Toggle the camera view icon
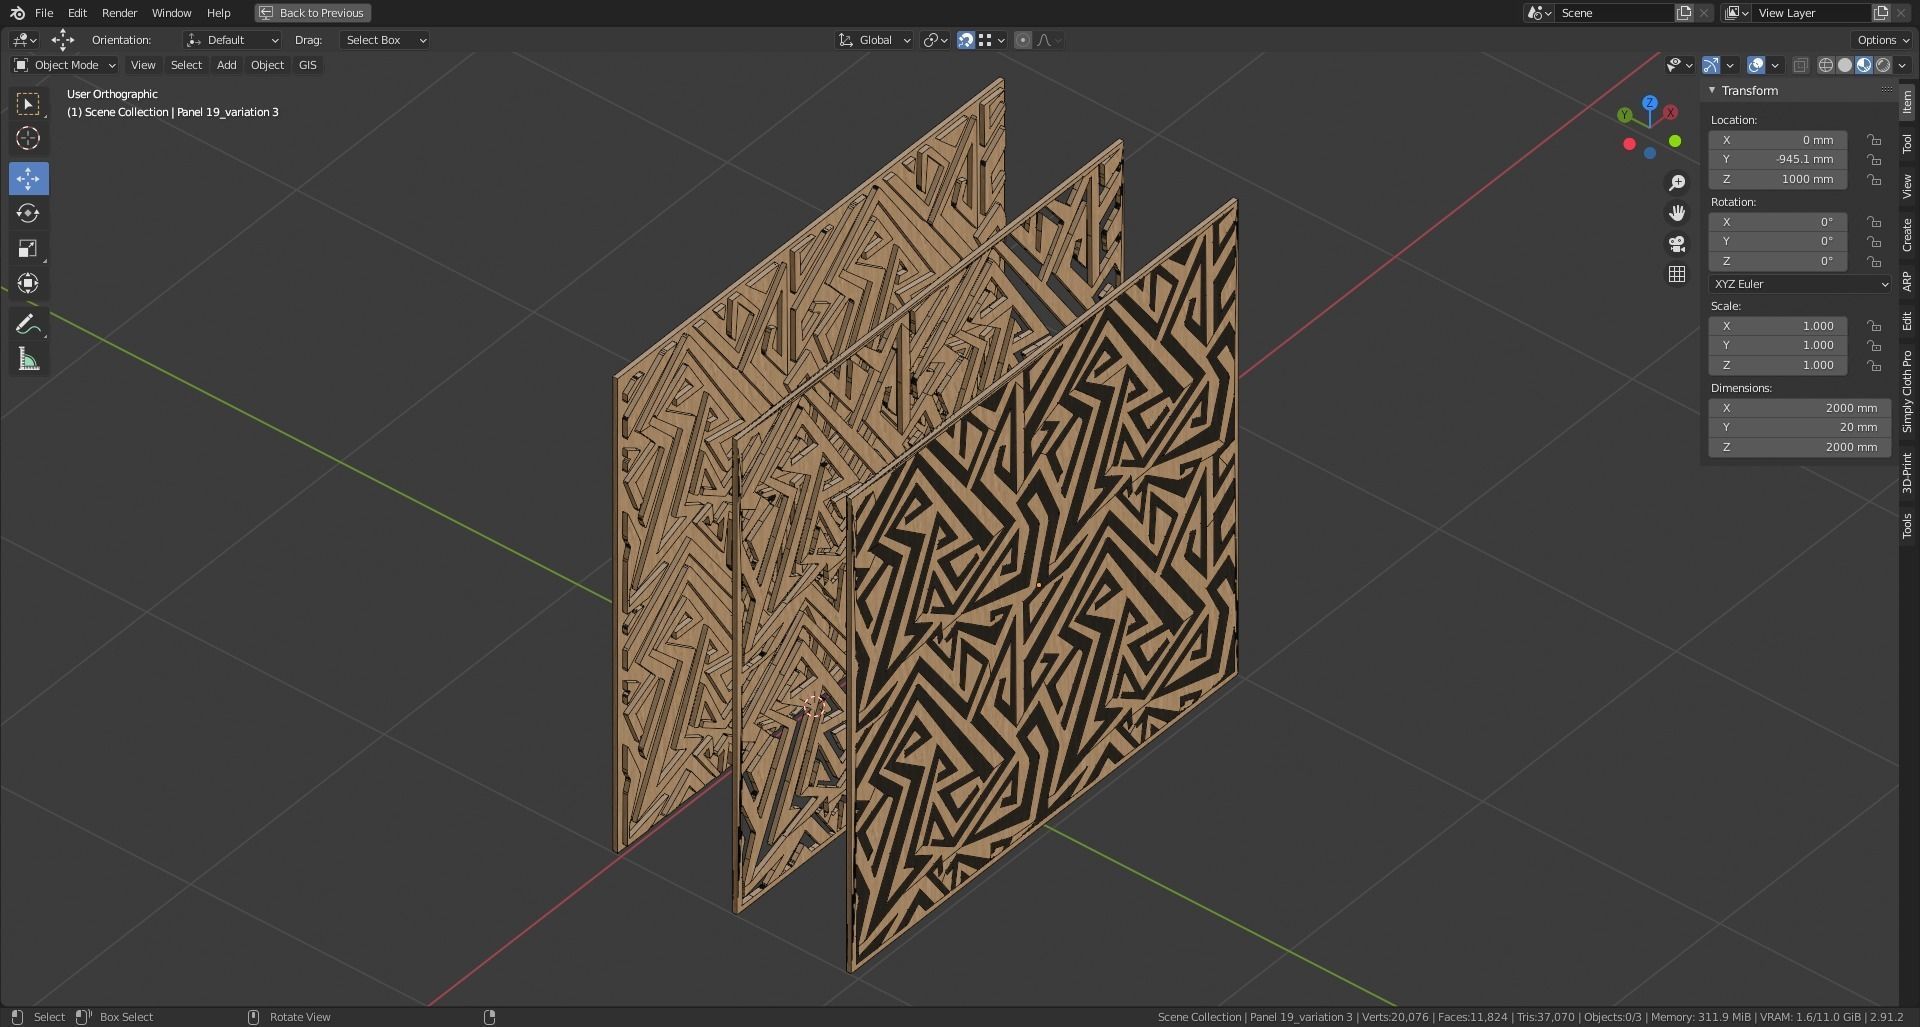Screen dimensions: 1920x1027 [x=1677, y=244]
